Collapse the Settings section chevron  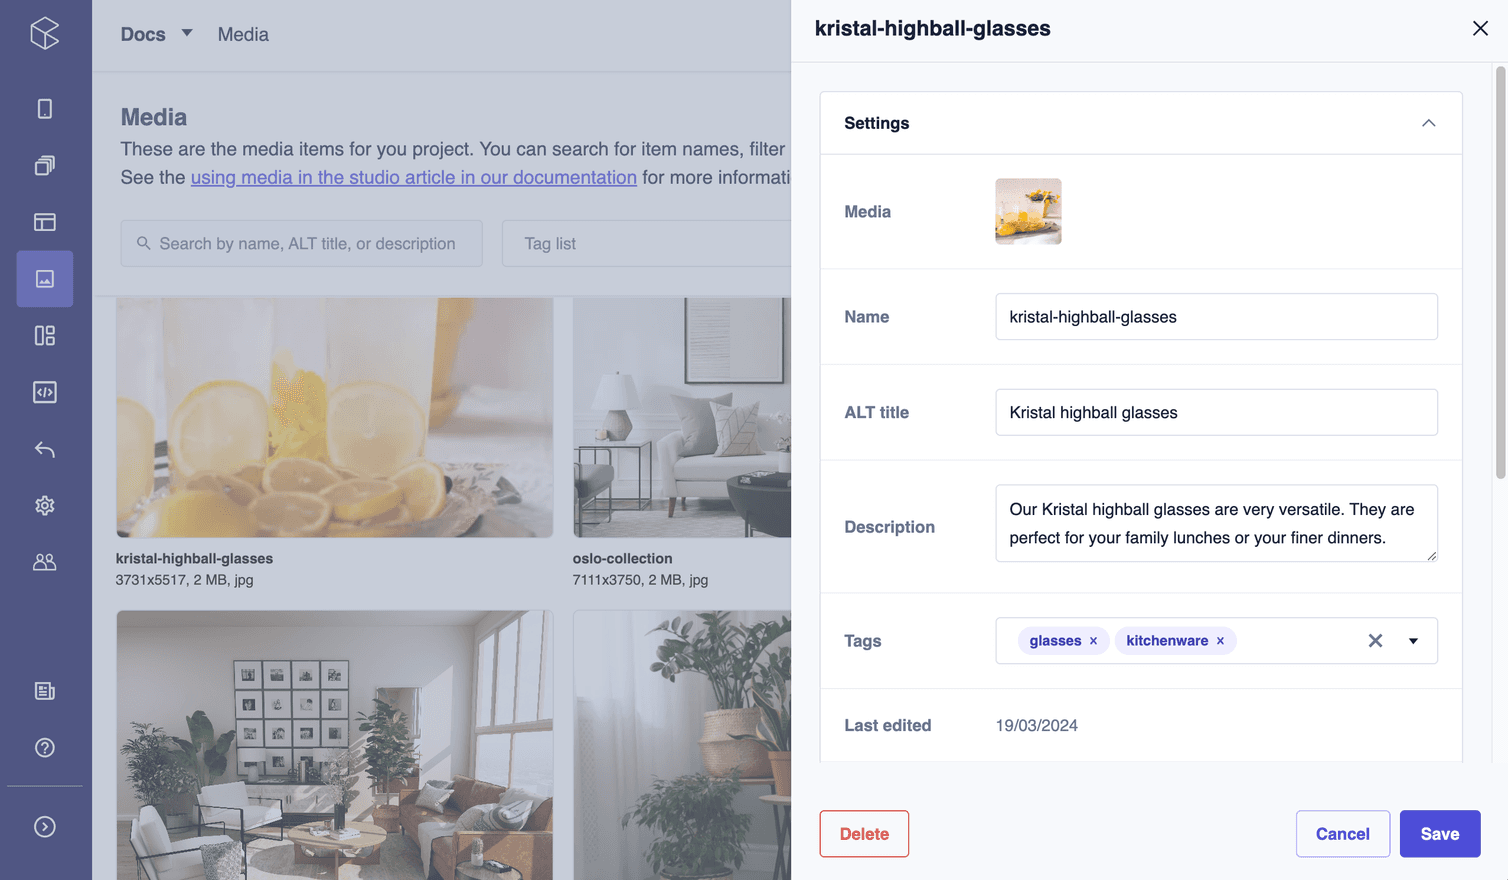click(1428, 123)
